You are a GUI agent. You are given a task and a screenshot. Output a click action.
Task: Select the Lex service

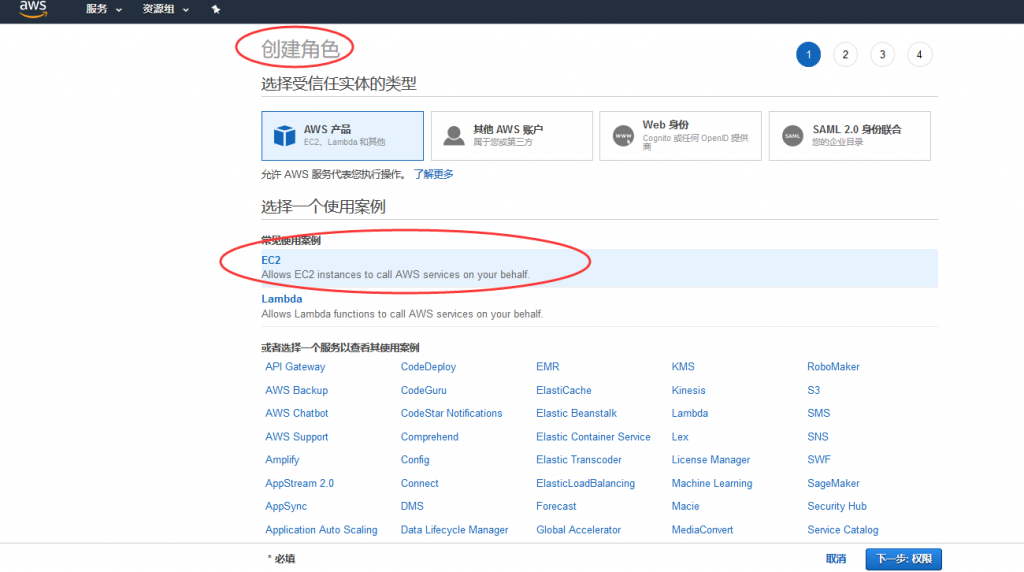pos(680,437)
